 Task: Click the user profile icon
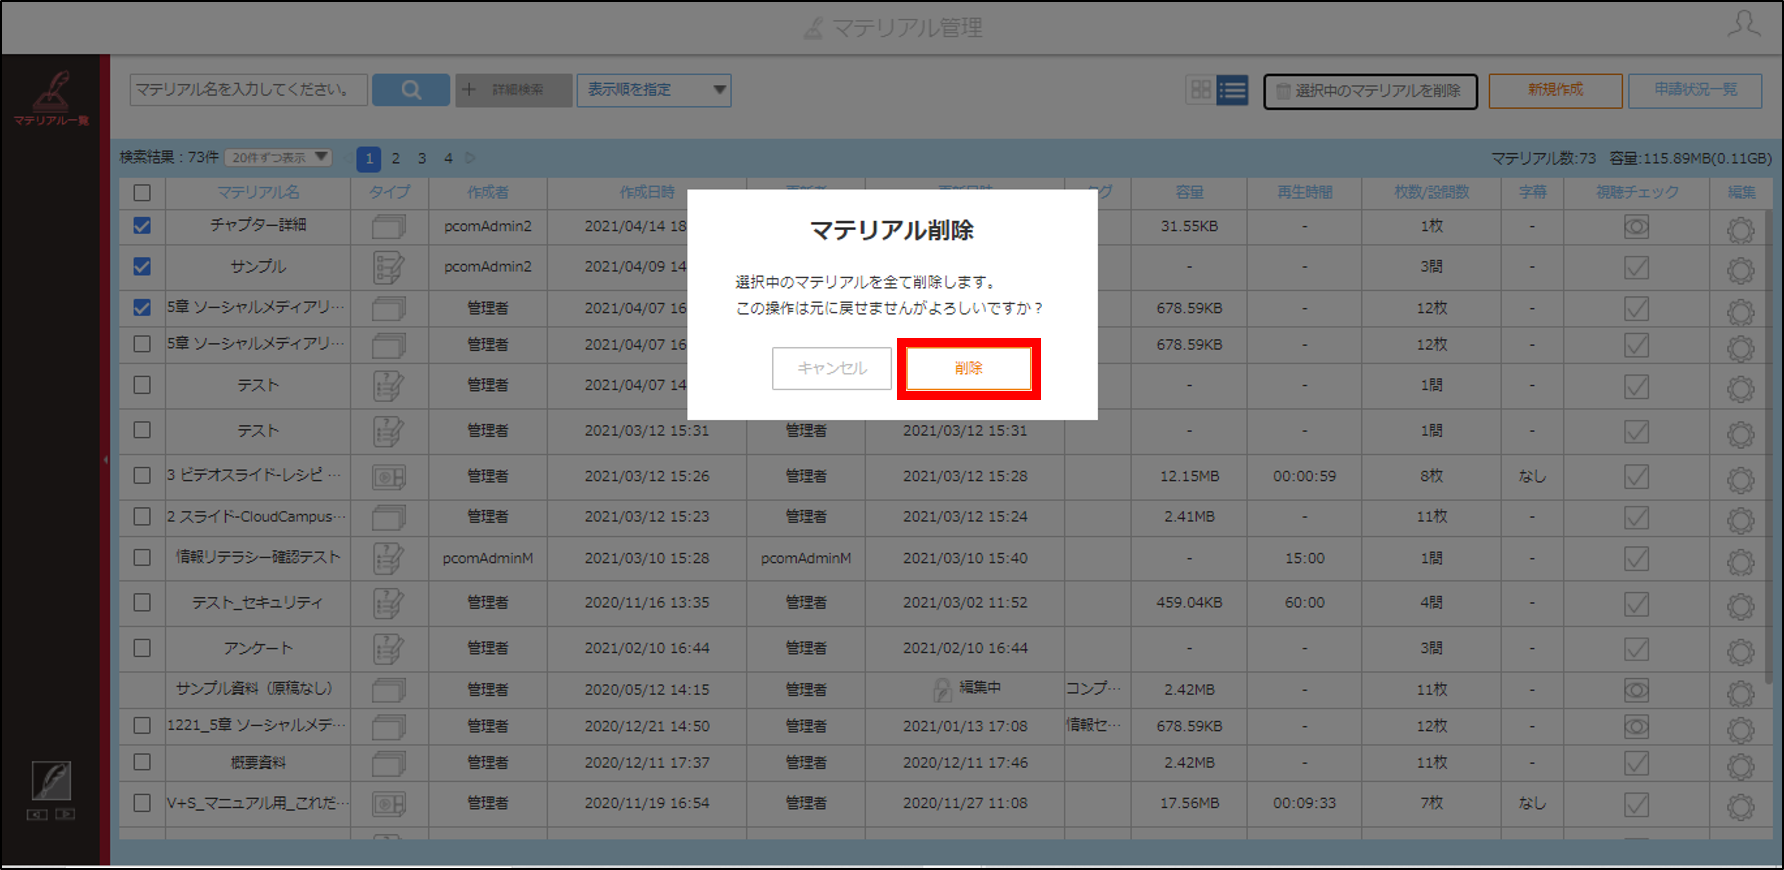click(1743, 24)
